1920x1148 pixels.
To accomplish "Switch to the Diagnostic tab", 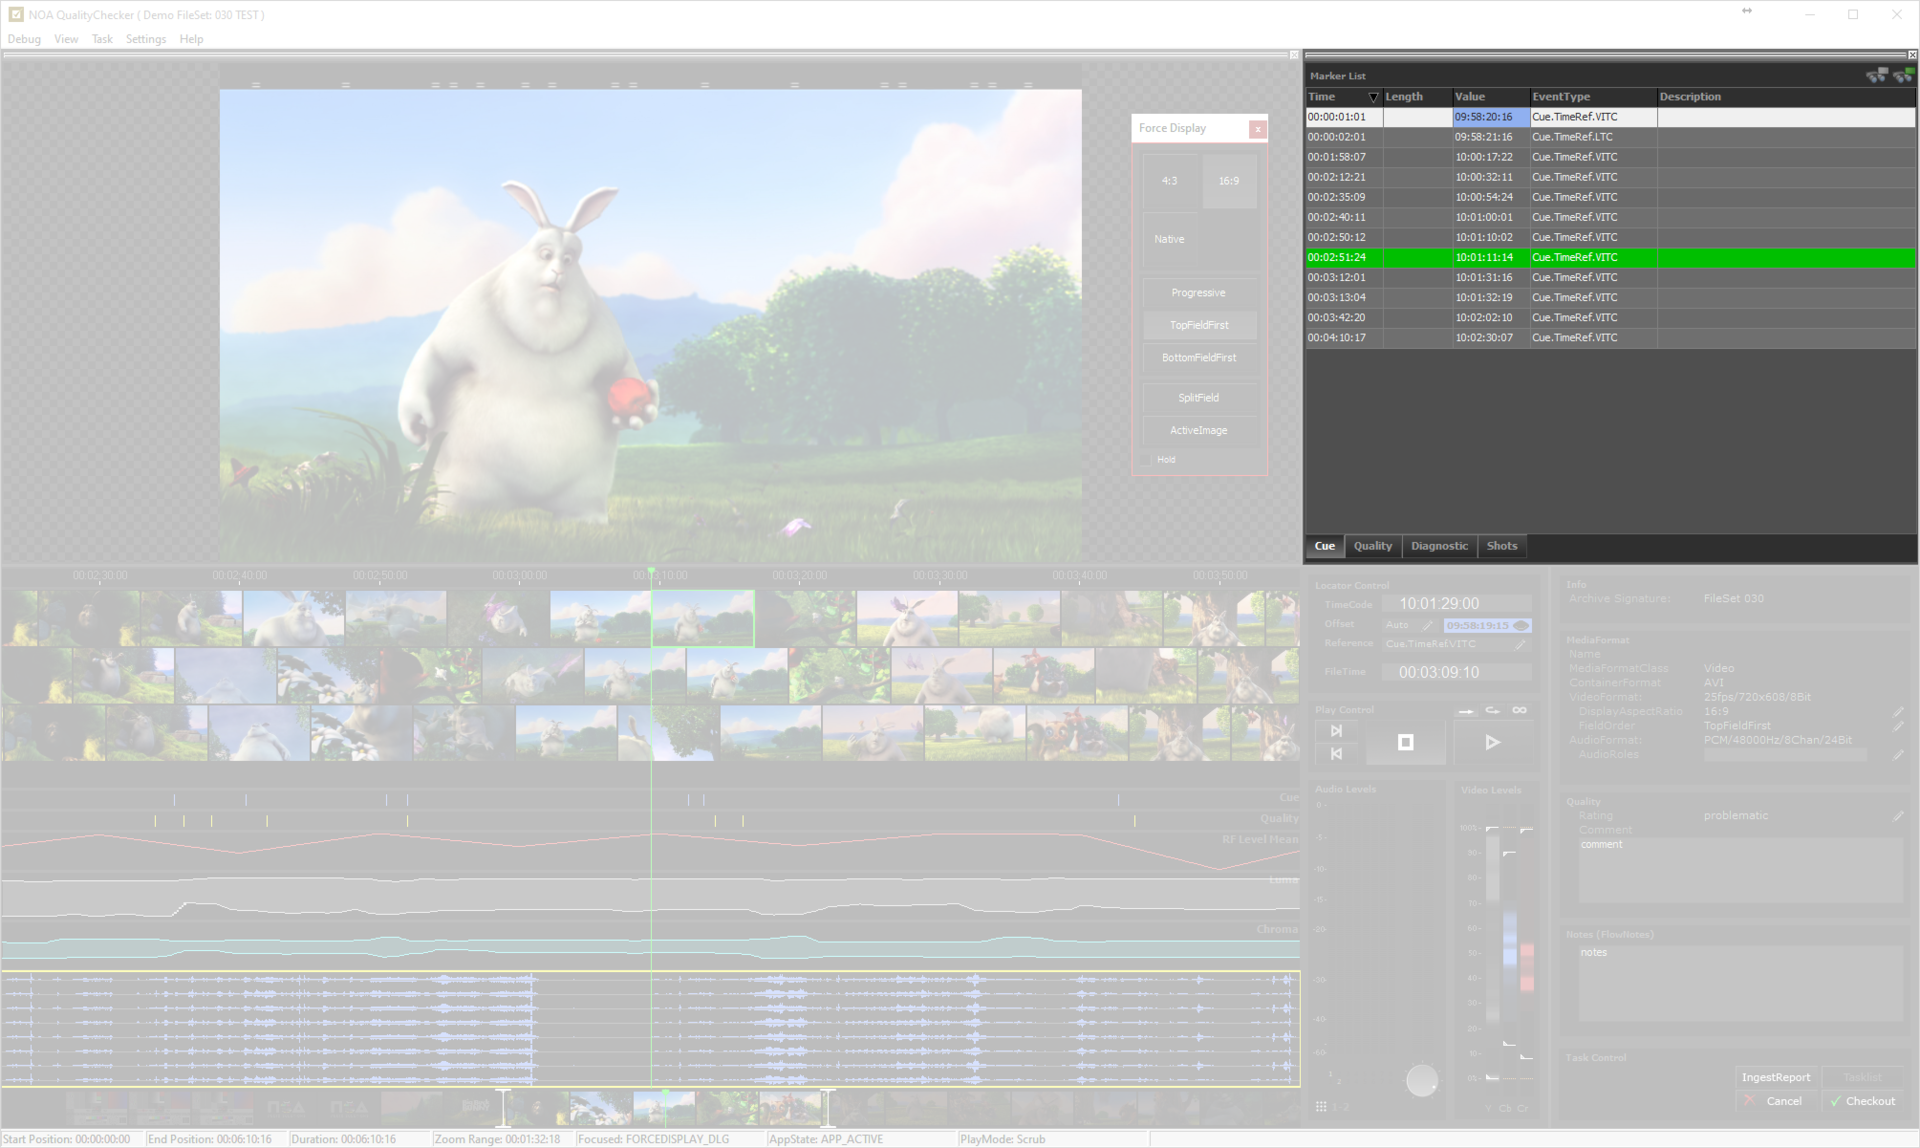I will click(1439, 546).
